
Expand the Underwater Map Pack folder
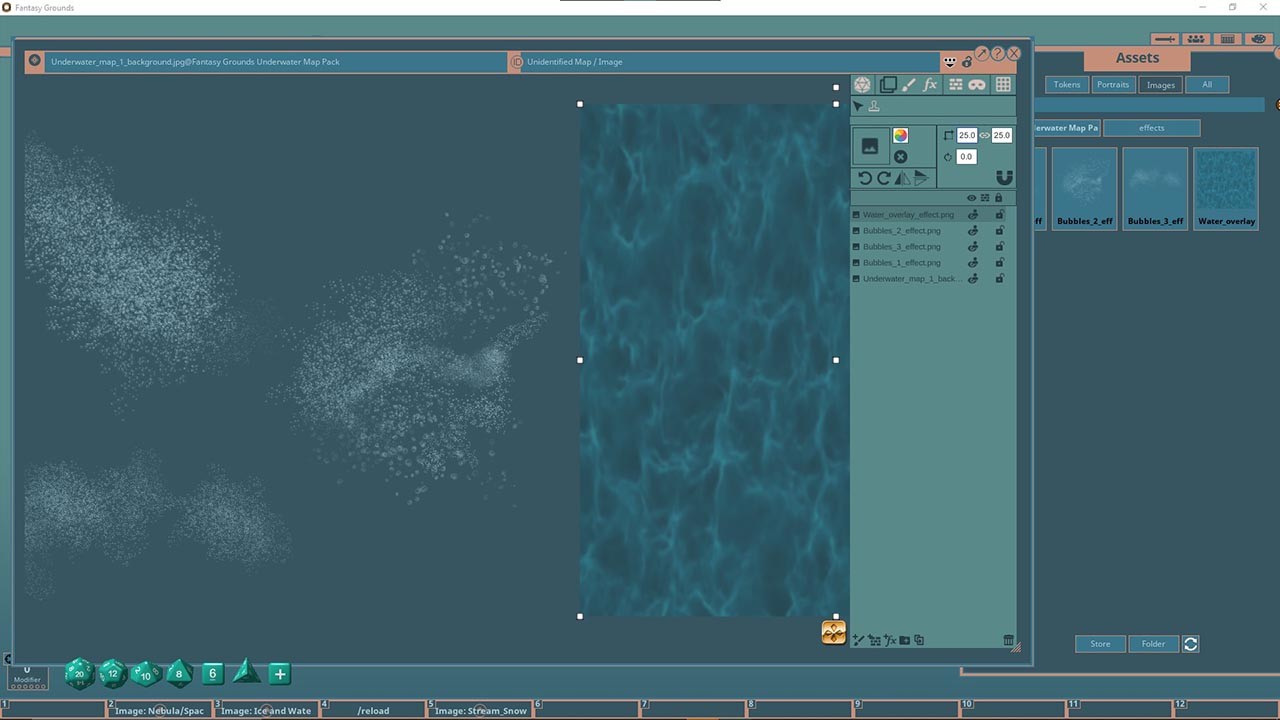pyautogui.click(x=1066, y=127)
